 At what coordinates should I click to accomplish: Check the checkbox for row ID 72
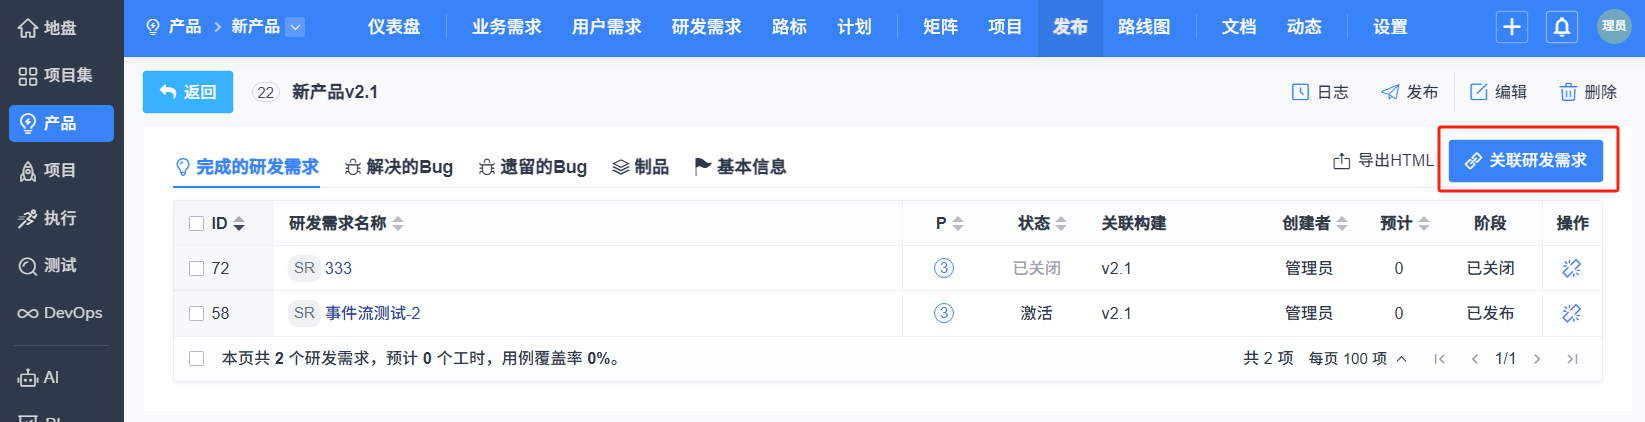(197, 268)
